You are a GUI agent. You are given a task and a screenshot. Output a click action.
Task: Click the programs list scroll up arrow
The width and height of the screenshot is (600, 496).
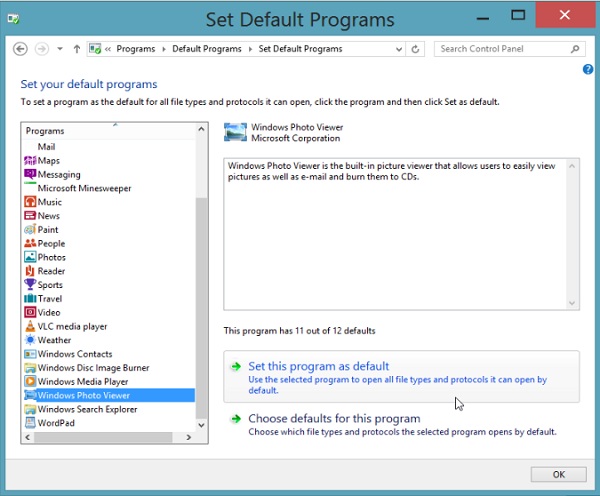(201, 129)
